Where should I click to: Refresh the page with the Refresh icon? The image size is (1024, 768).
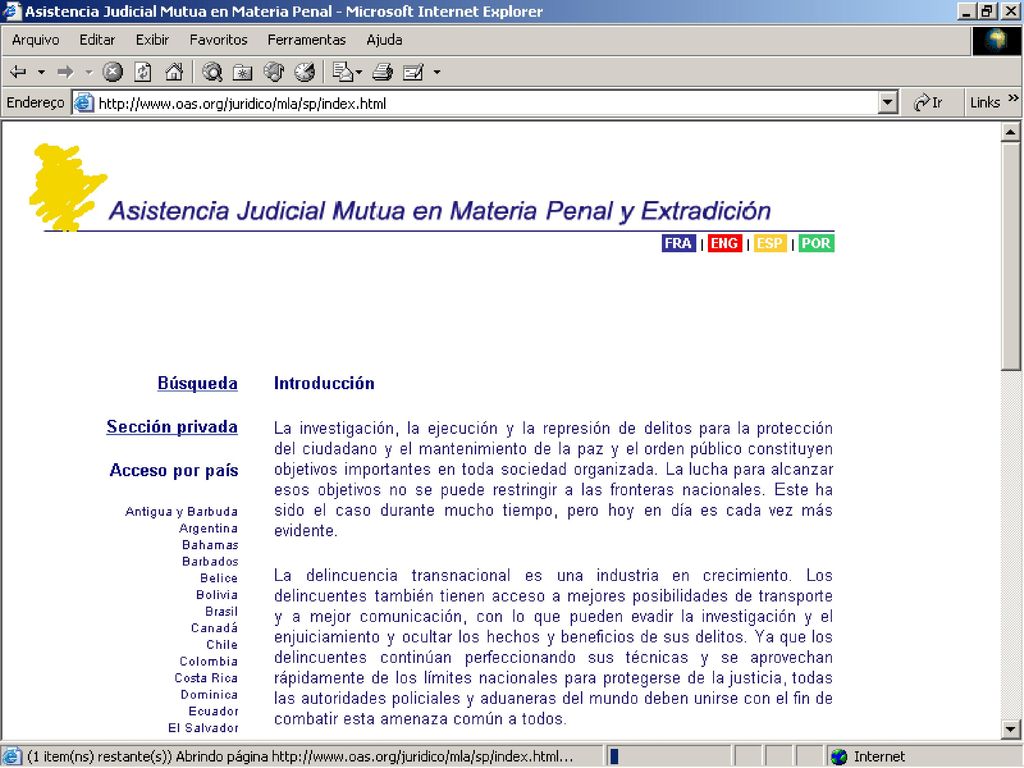143,72
